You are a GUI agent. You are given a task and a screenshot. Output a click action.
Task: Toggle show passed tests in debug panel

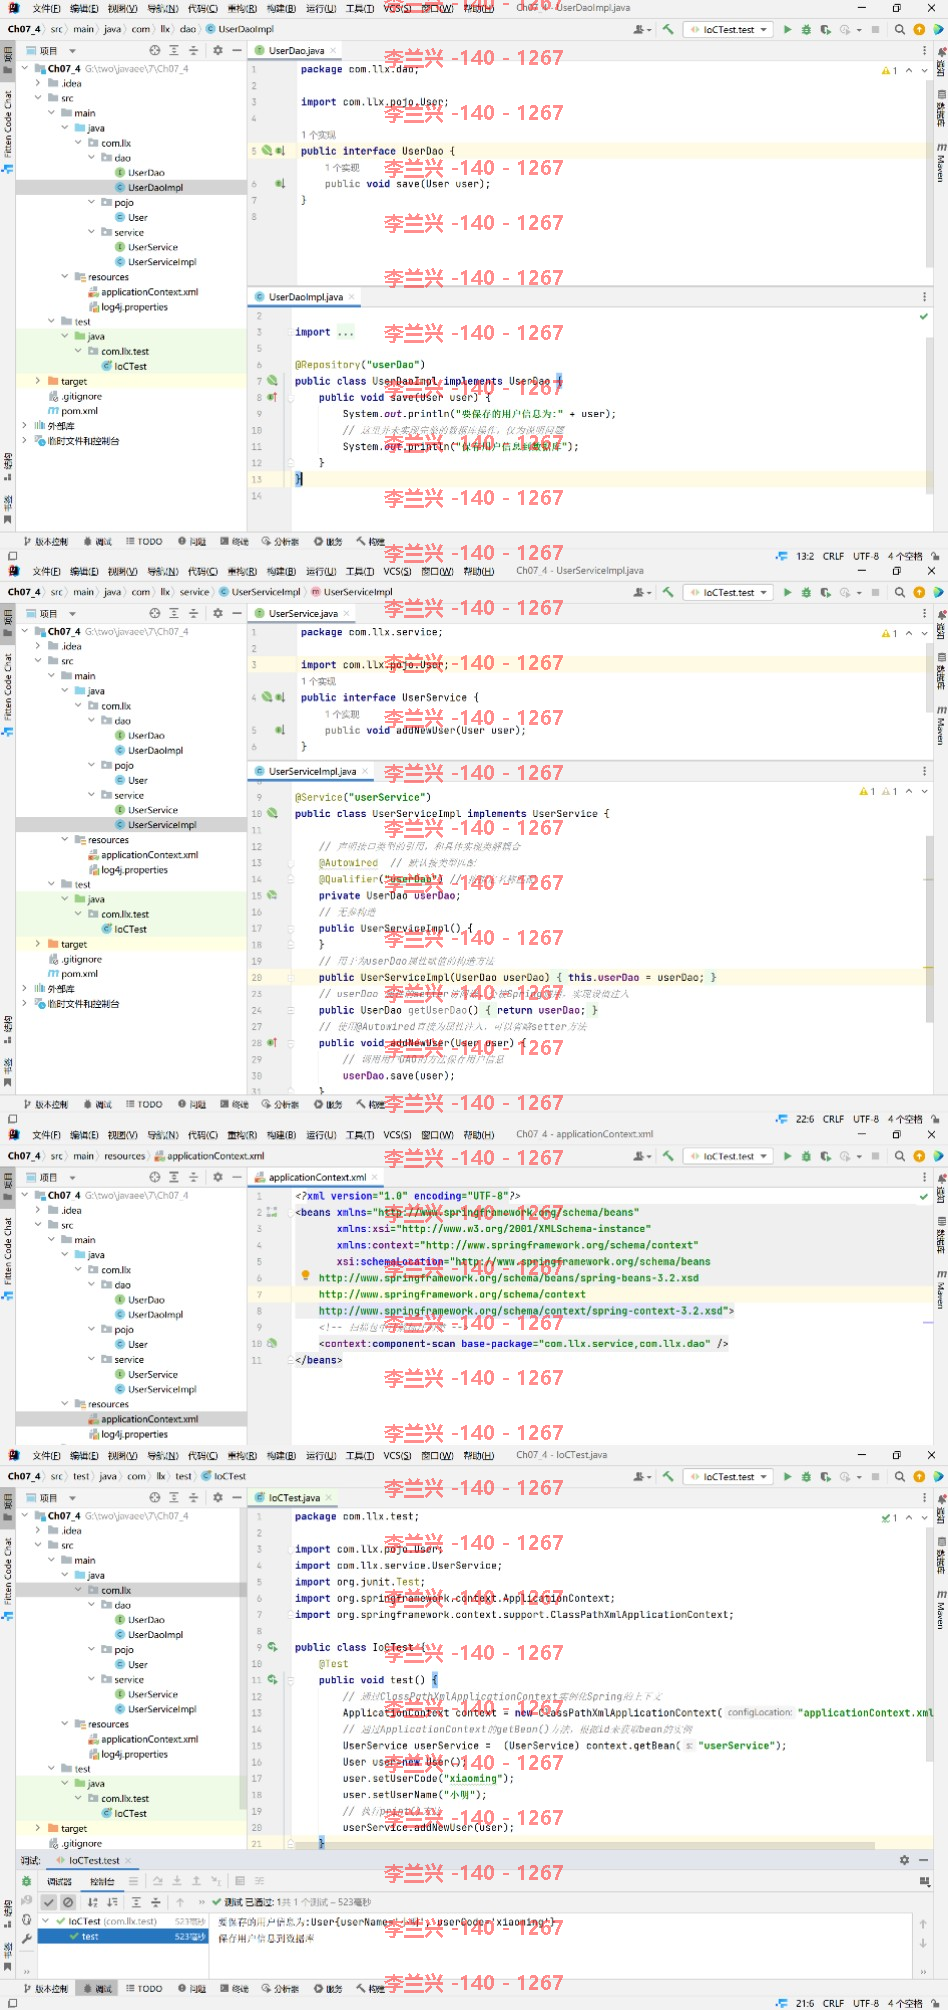[x=49, y=1902]
